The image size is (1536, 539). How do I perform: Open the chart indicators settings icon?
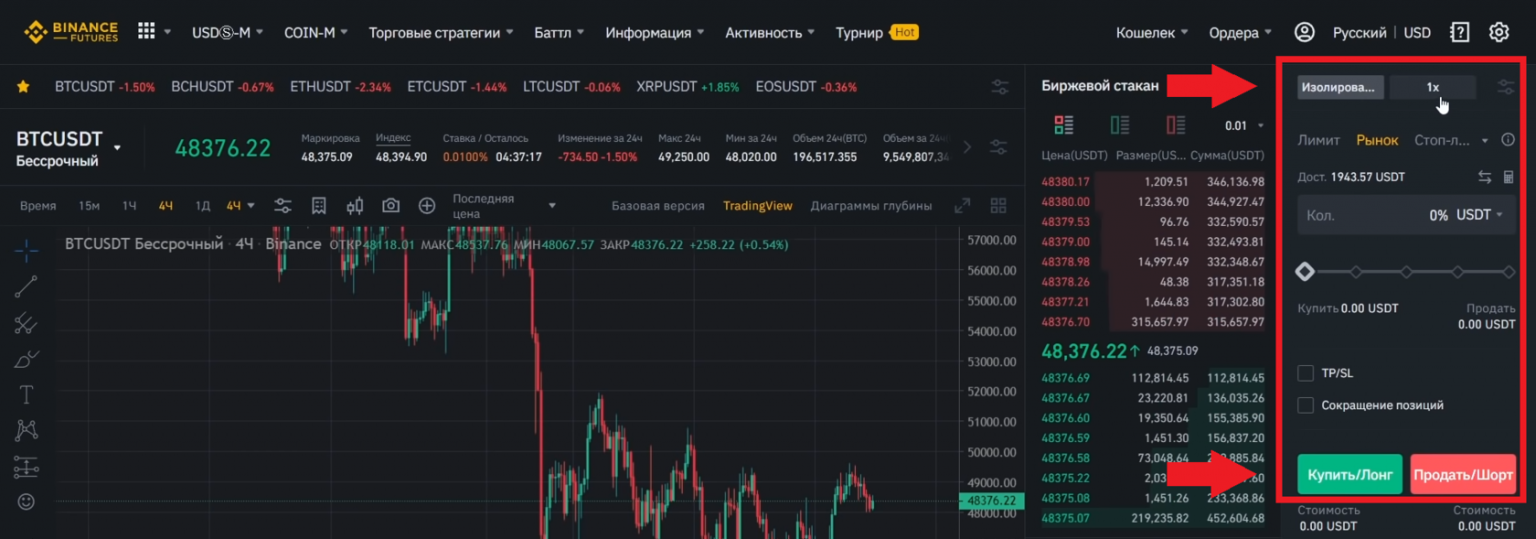(x=283, y=206)
